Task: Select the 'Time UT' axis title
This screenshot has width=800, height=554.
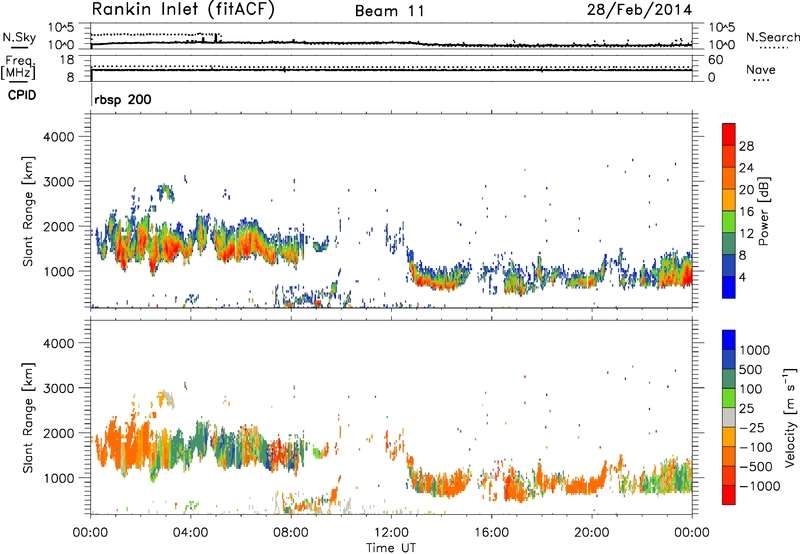Action: coord(391,548)
